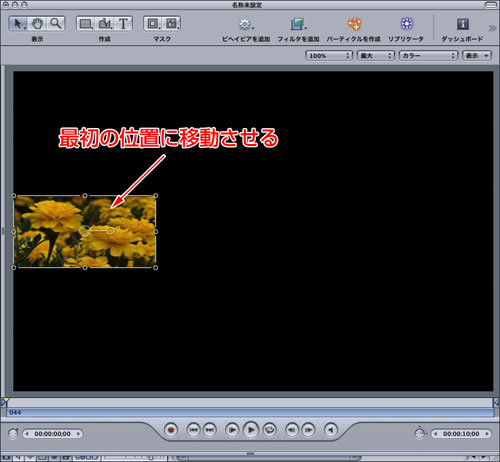Open the カラー channel dropdown
Screen dimensions: 500x462
pos(428,56)
